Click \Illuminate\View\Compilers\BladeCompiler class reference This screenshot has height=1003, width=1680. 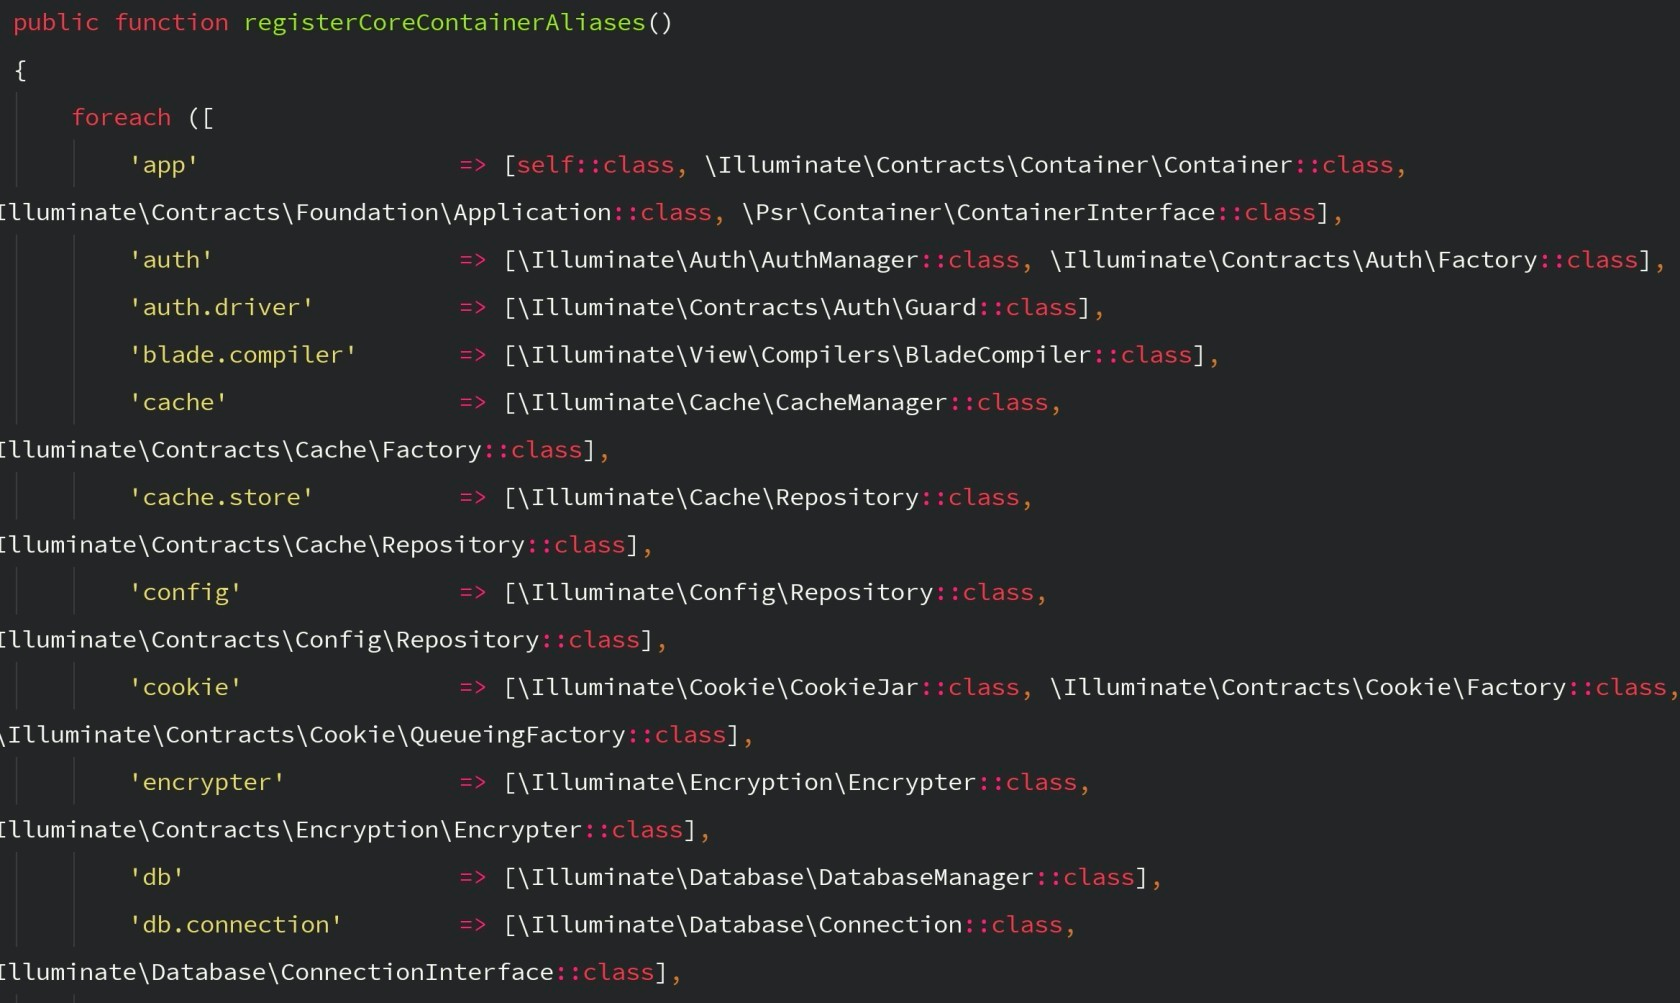pos(855,355)
